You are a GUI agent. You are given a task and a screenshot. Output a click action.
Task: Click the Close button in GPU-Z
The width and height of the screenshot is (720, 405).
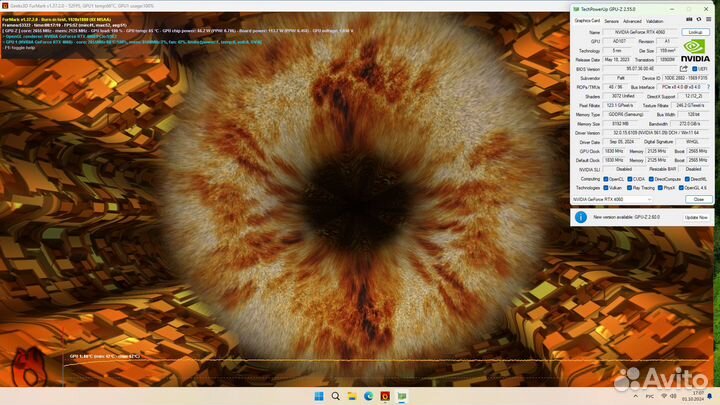point(698,199)
